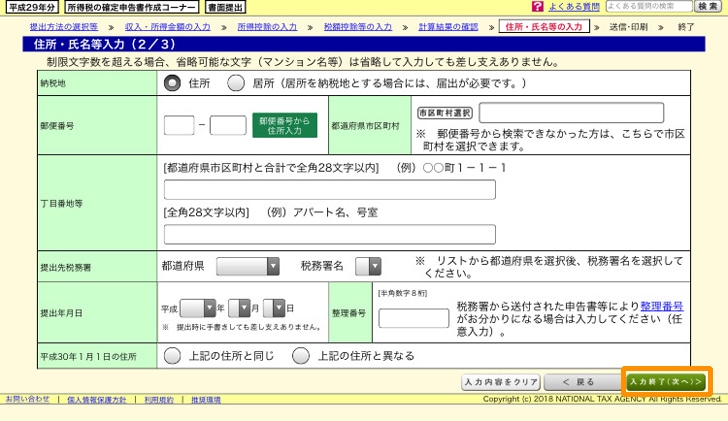The width and height of the screenshot is (728, 421).
Task: Click the FAQ search input field
Action: pyautogui.click(x=649, y=6)
